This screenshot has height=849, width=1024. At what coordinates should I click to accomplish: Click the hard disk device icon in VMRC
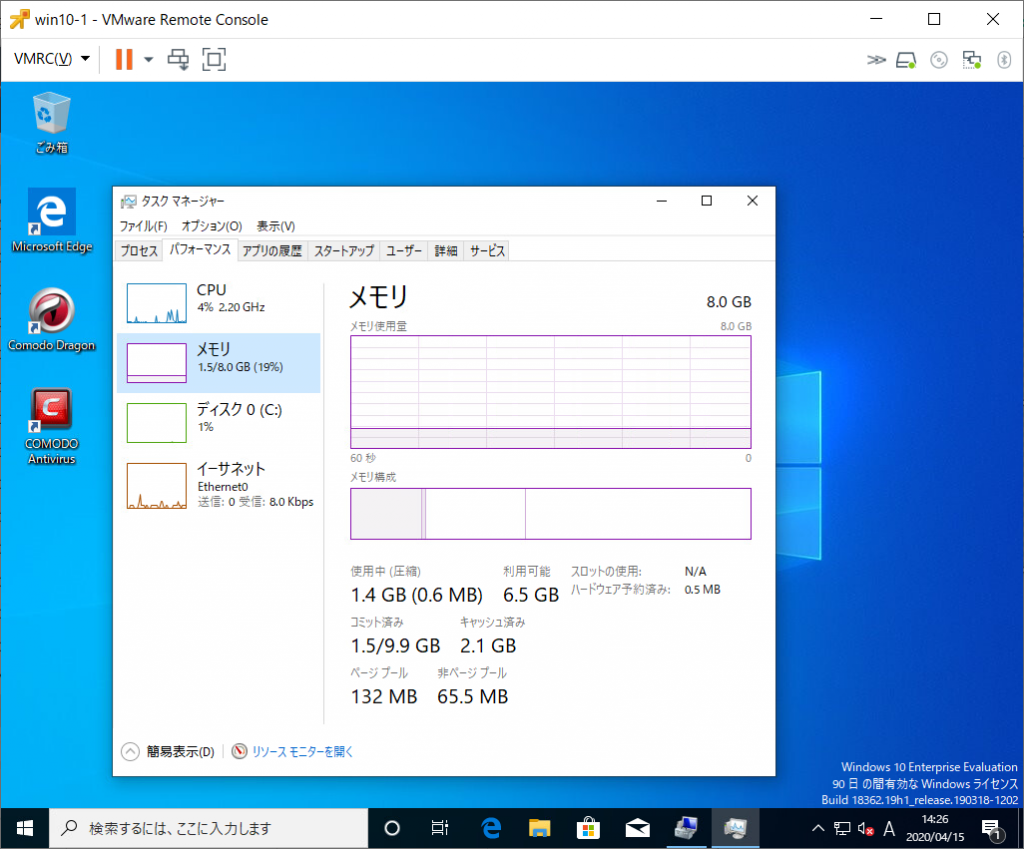[906, 60]
